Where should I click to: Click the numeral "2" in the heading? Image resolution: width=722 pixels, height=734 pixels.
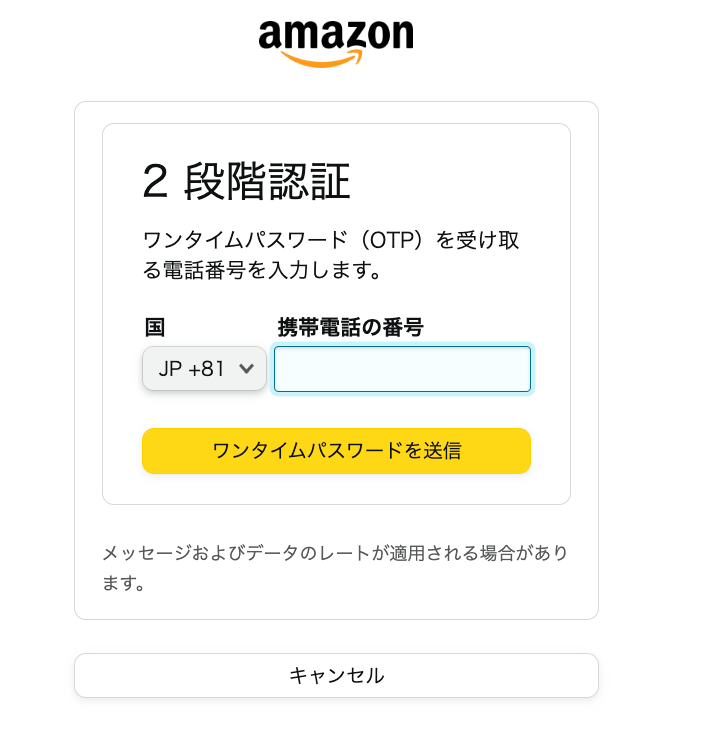tap(155, 182)
